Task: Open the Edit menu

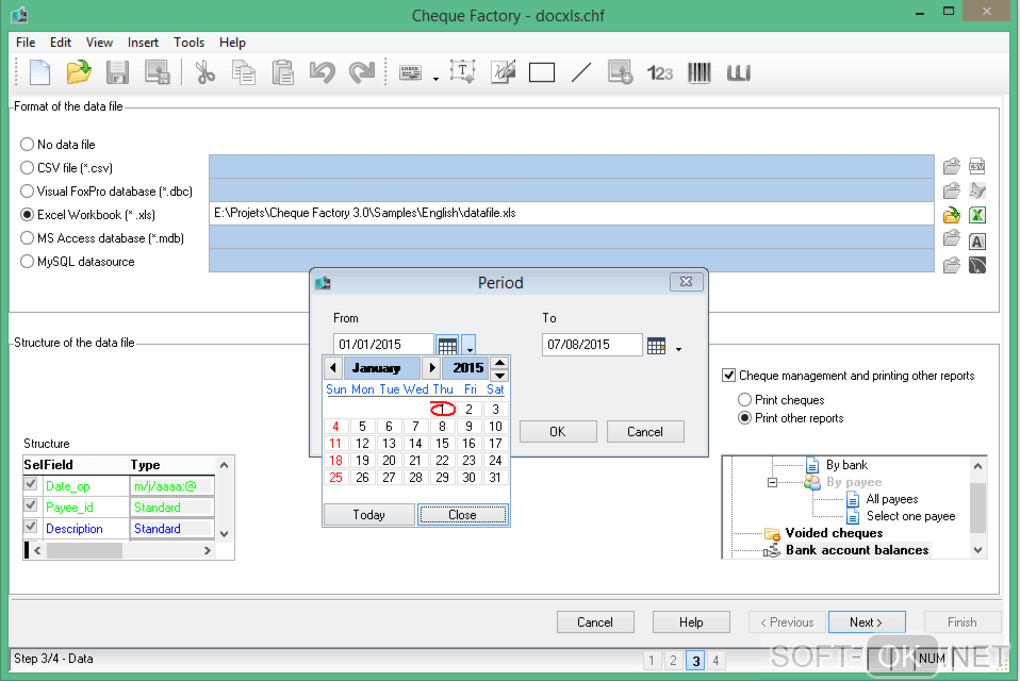Action: [60, 42]
